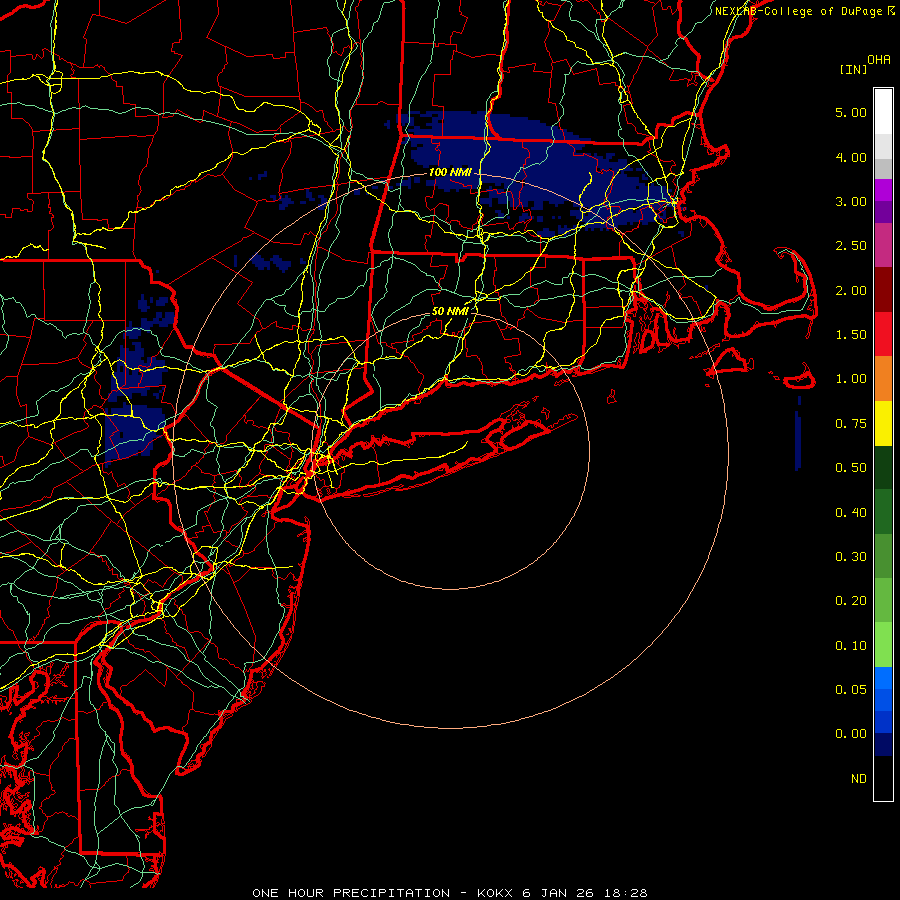Click the 0.50 legend value
This screenshot has height=900, width=900.
click(851, 468)
